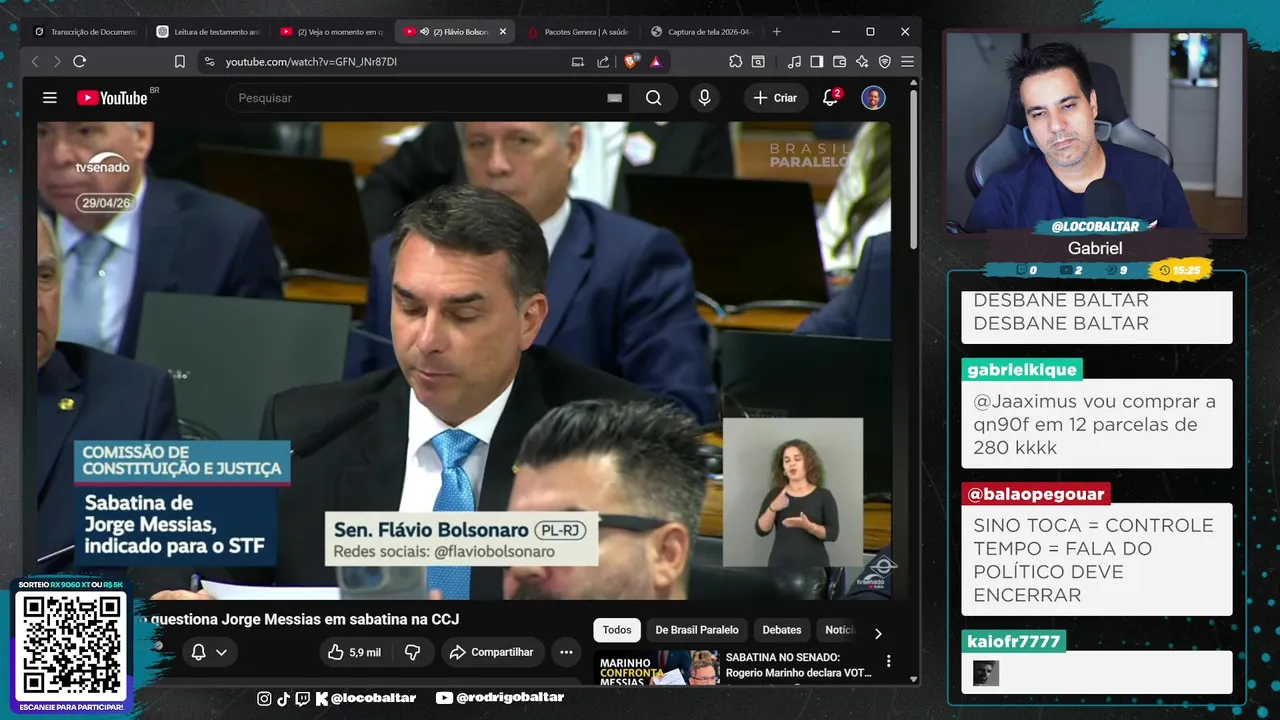1280x720 pixels.
Task: Show more filter chips with right arrow
Action: (878, 633)
